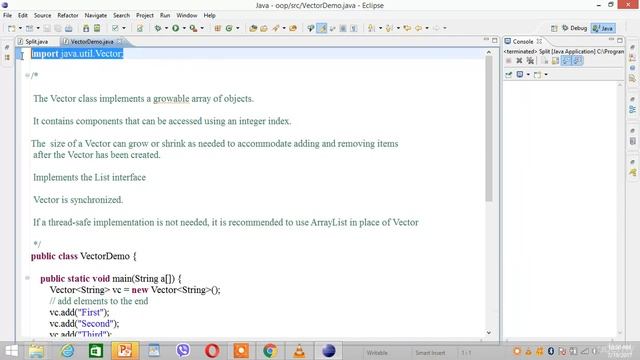Open the Search menu
This screenshot has width=640, height=360.
121,15
